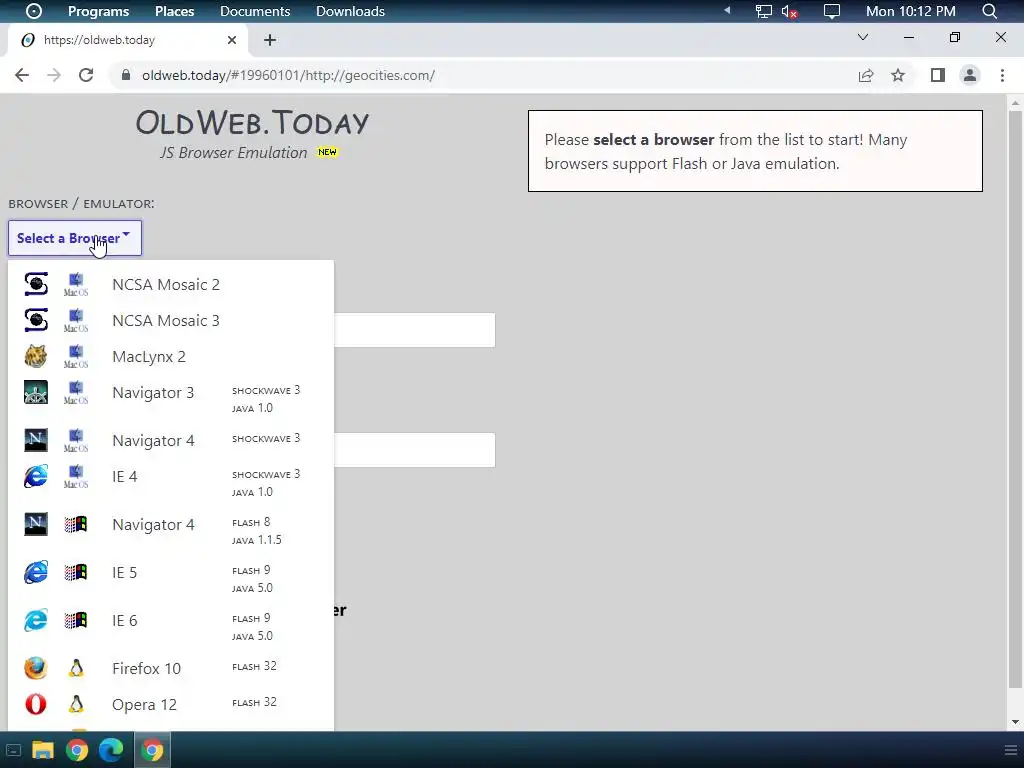This screenshot has height=768, width=1024.
Task: Click the MacLynx lynx icon
Action: click(x=36, y=357)
